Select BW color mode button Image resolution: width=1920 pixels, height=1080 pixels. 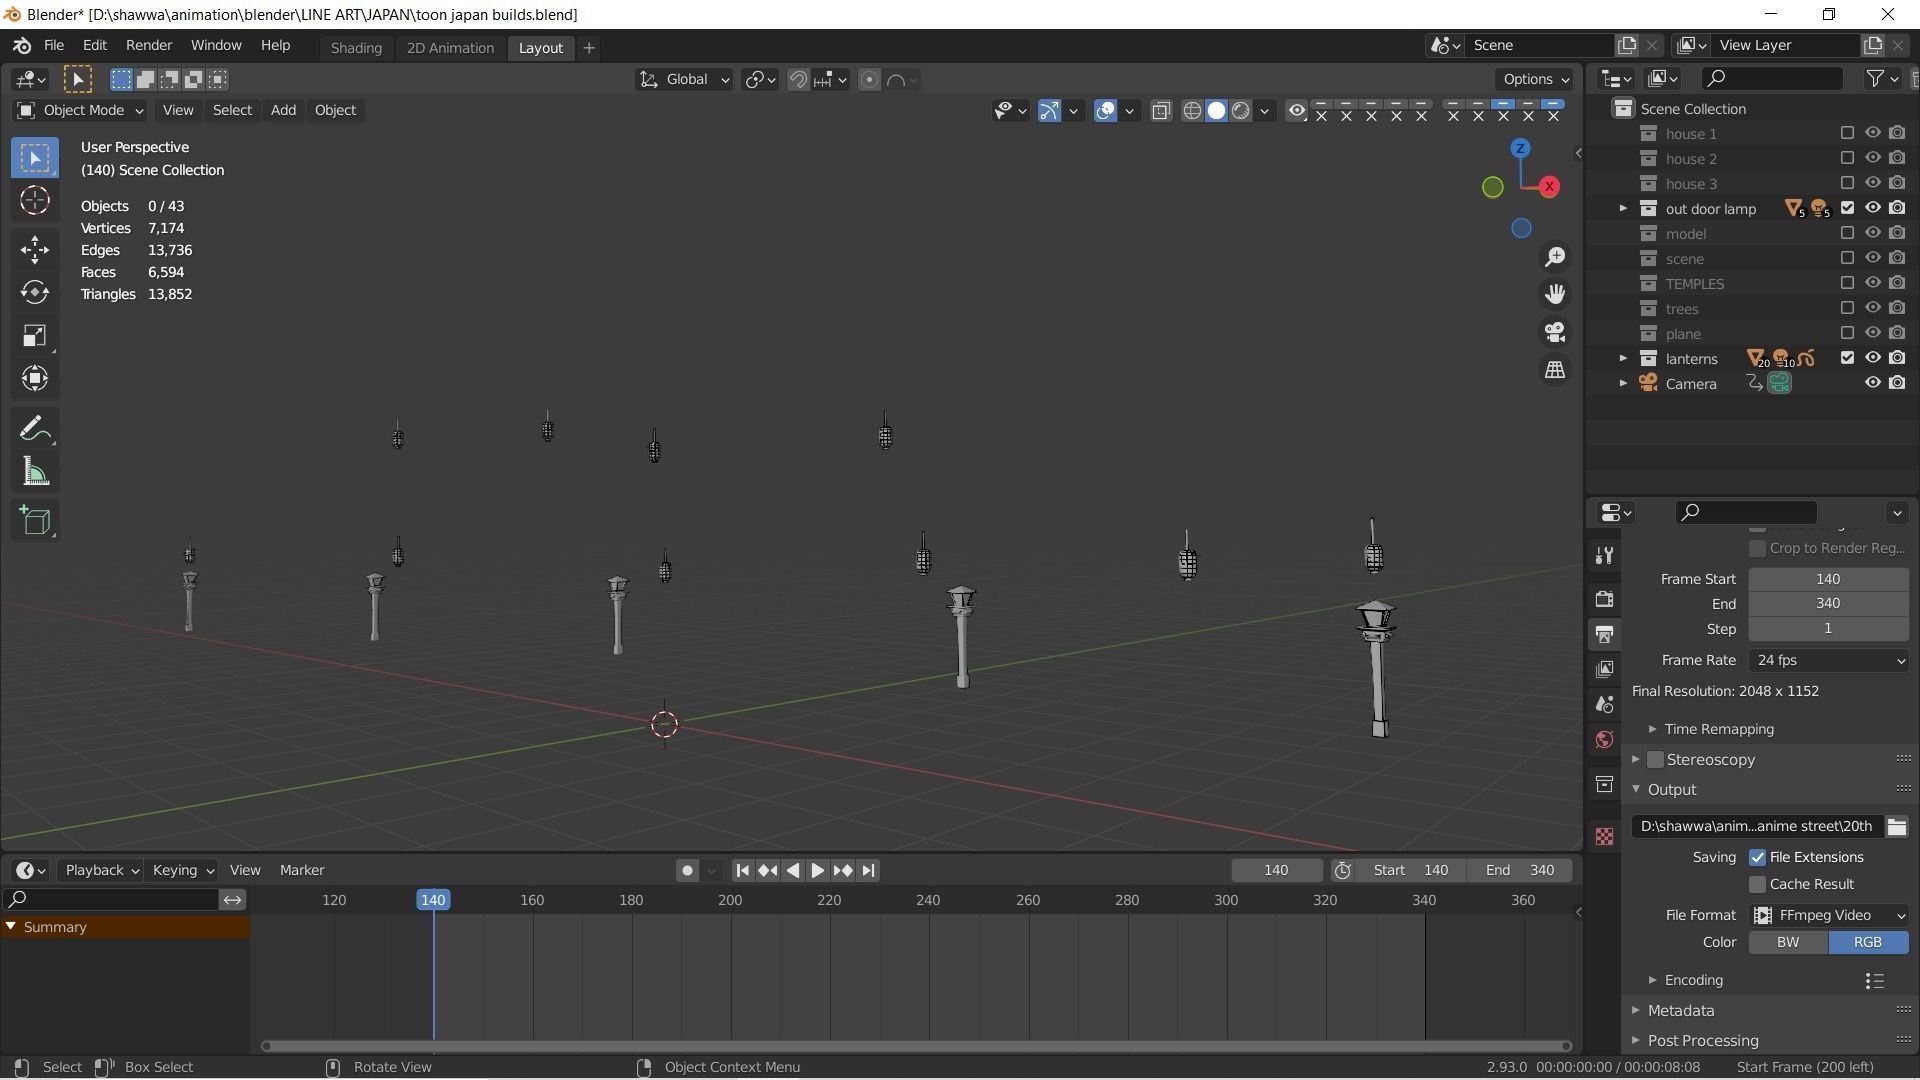coord(1788,942)
